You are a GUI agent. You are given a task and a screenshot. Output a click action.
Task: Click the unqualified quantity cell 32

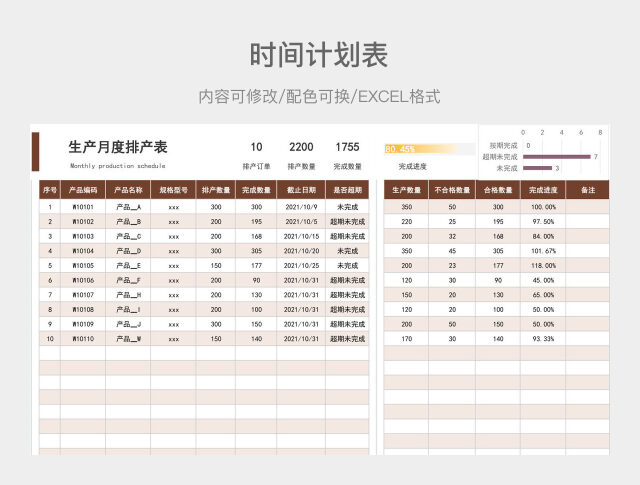[452, 236]
